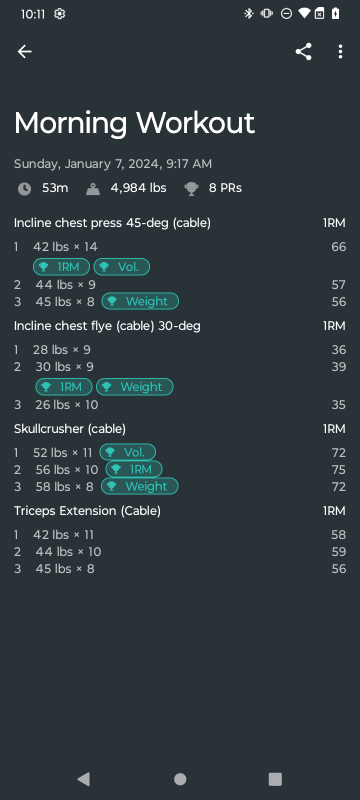Viewport: 360px width, 800px height.
Task: Tap Android home navigation button
Action: coord(180,779)
